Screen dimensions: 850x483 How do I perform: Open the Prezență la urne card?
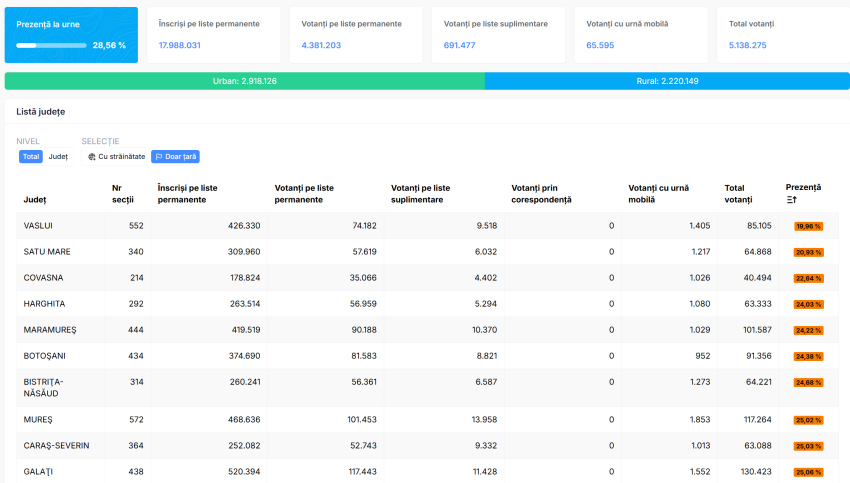[x=71, y=35]
